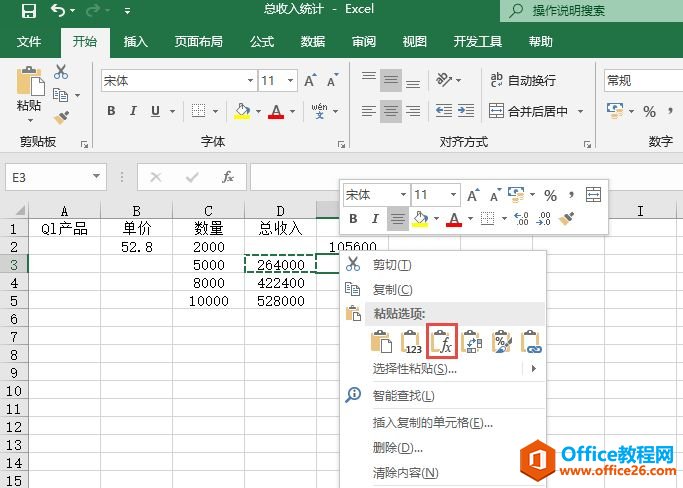This screenshot has height=488, width=683.
Task: Click mini toolbar increase decimal icon
Action: pos(521,219)
